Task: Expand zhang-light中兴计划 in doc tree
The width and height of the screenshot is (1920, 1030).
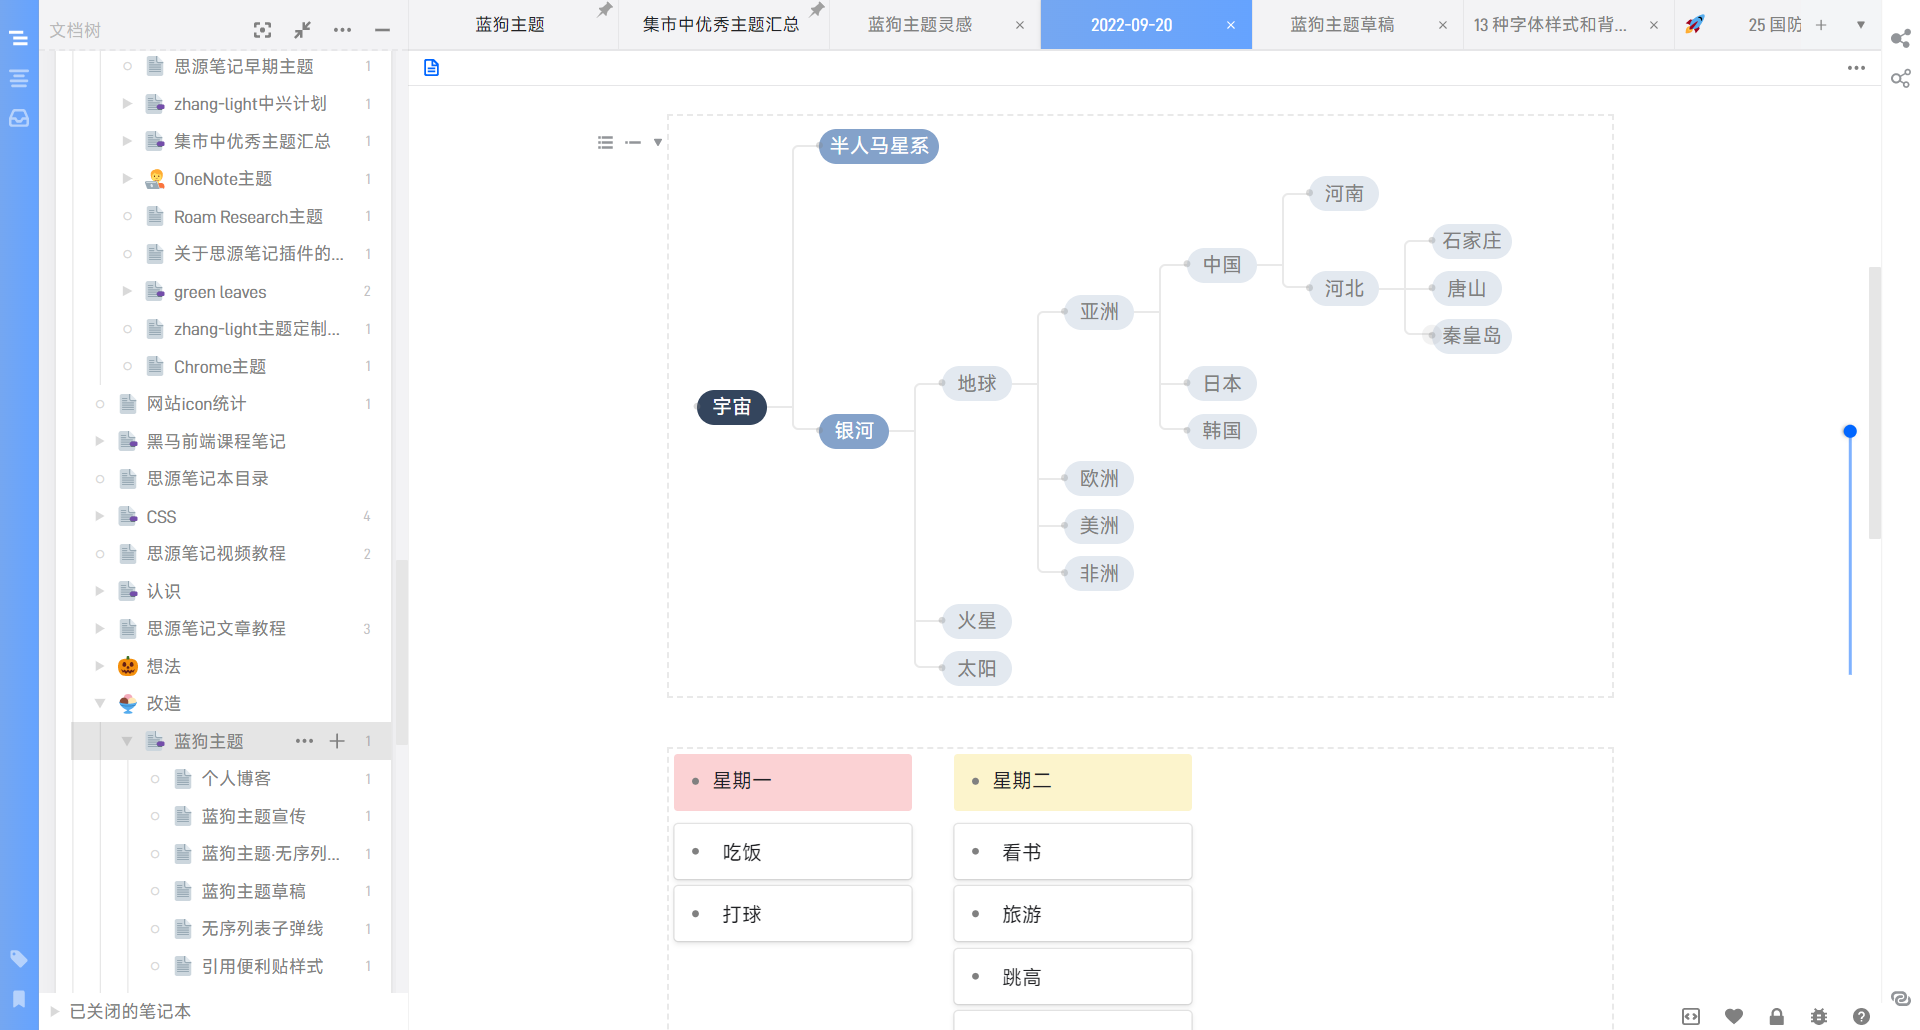Action: click(127, 103)
